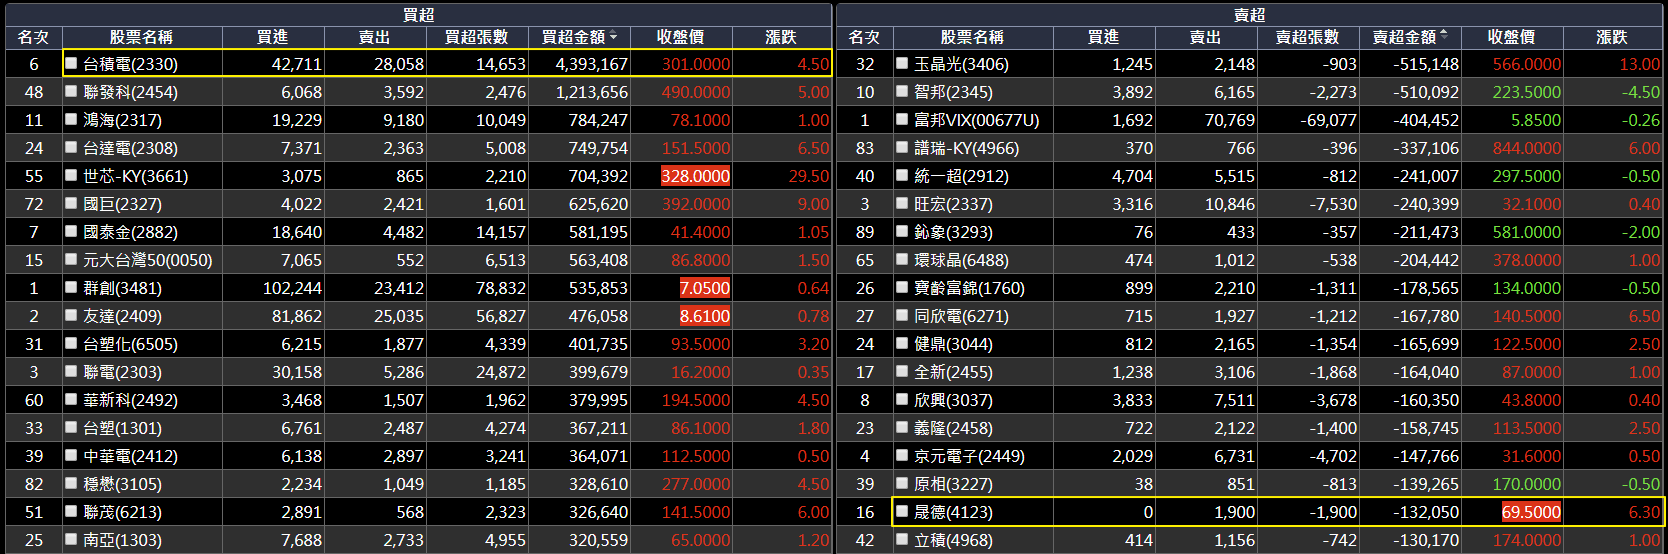
Task: Open stock 健鼎(3044)
Action: click(953, 344)
